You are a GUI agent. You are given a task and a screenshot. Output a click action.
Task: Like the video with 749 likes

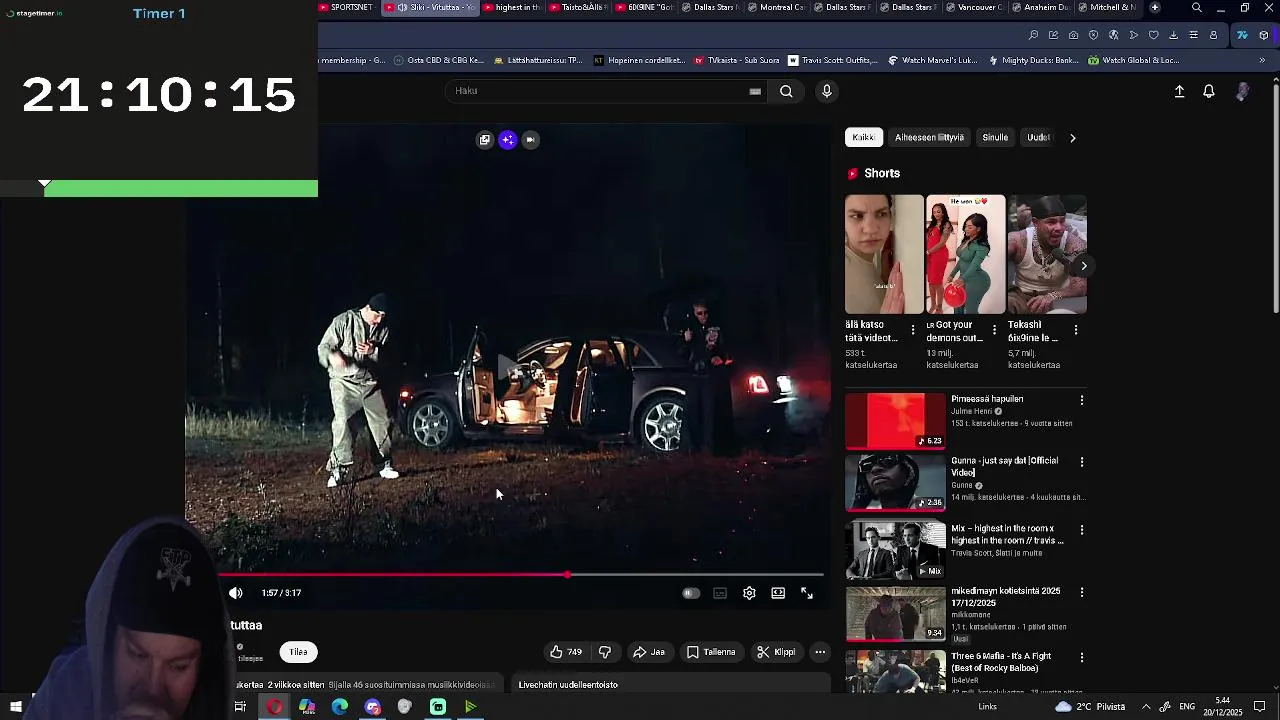tap(566, 652)
